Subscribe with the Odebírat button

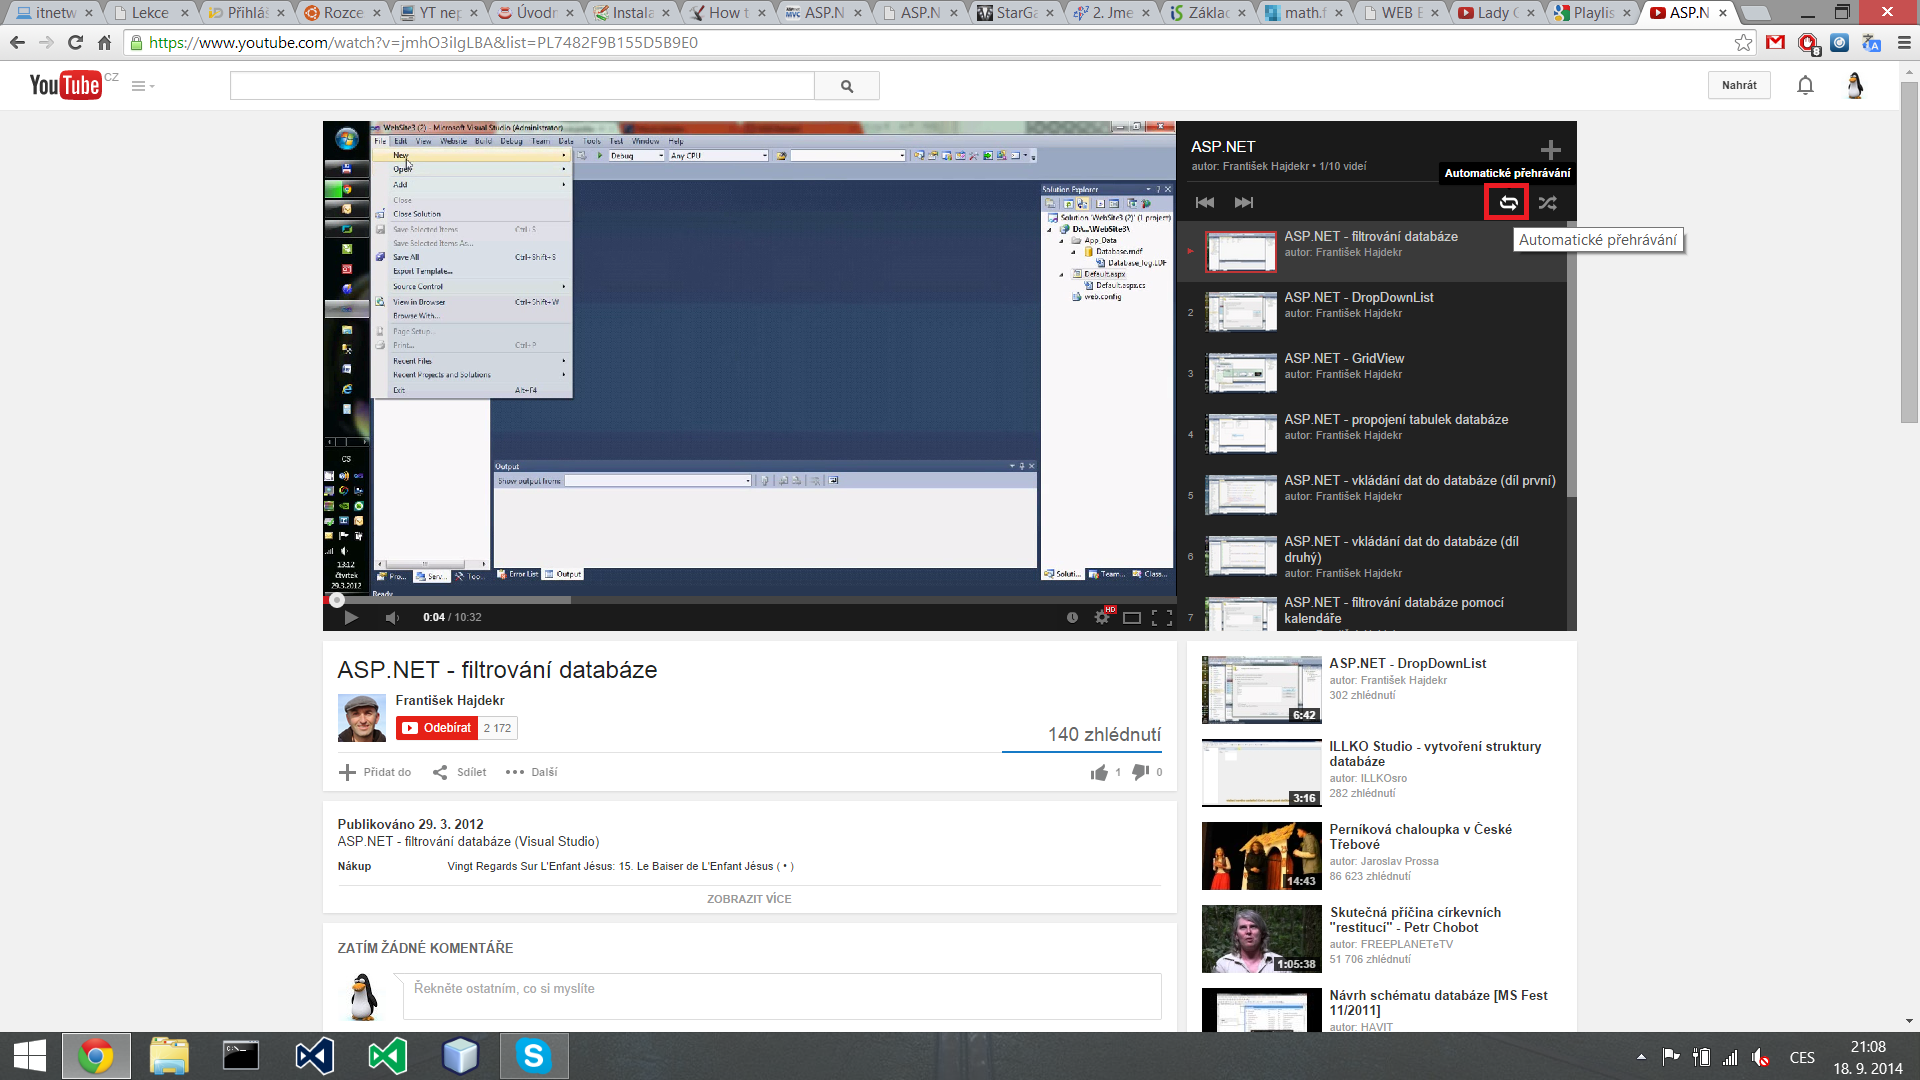coord(437,728)
